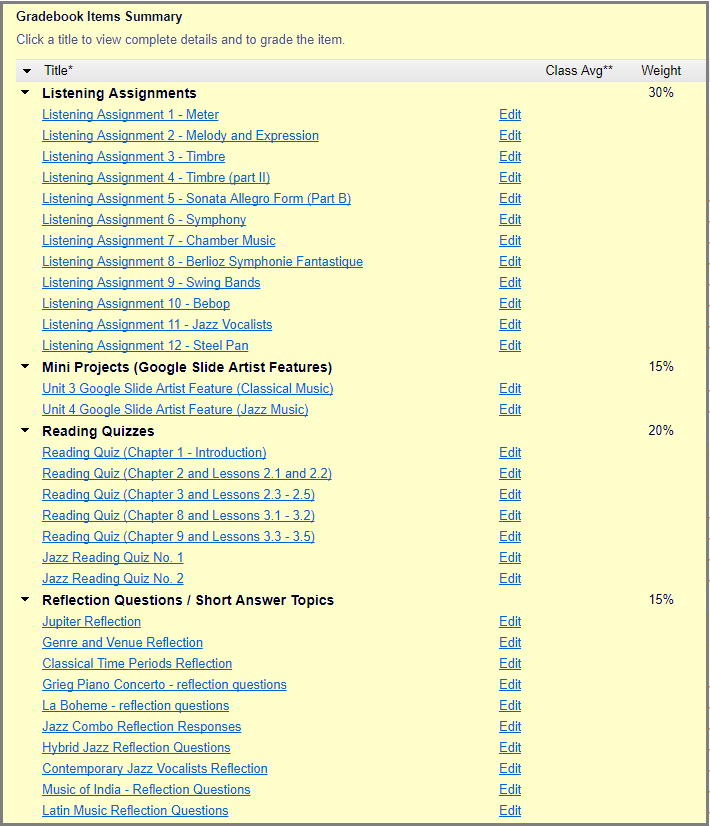Open the Jupiter Reflection item

[x=91, y=622]
